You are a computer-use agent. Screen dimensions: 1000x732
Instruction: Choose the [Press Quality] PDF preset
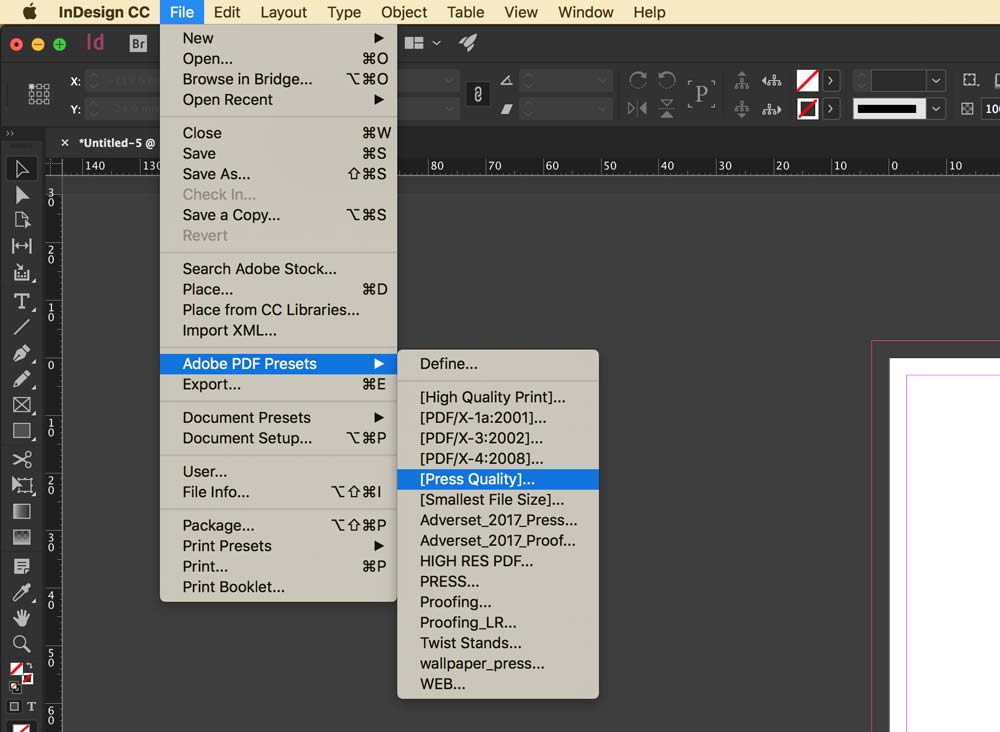(x=497, y=479)
